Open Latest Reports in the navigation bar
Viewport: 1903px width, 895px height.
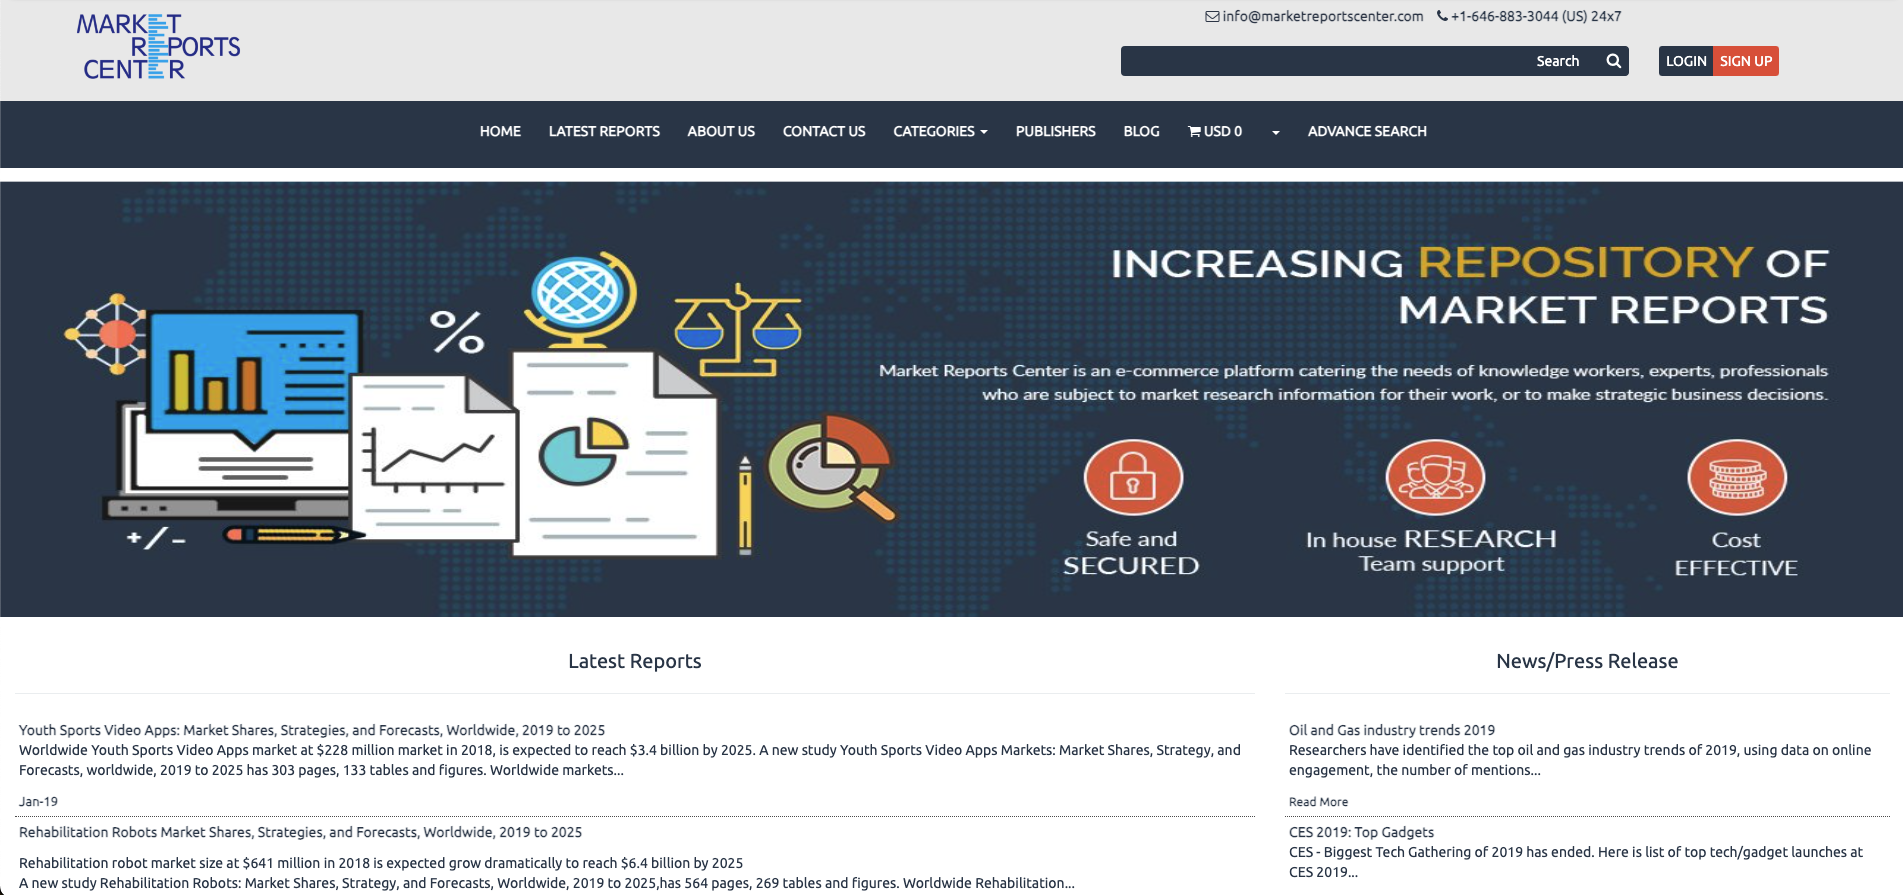(604, 131)
